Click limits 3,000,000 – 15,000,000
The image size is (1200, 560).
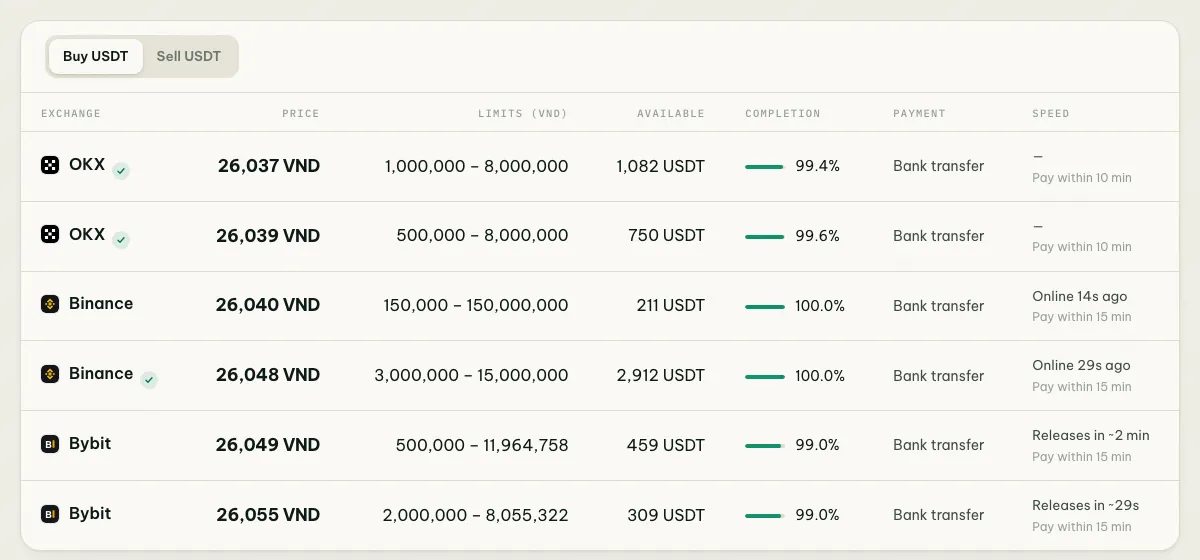click(x=472, y=376)
